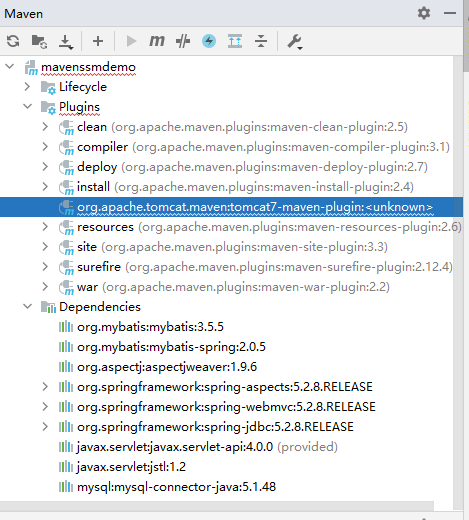Reload all Maven projects
The height and width of the screenshot is (520, 469).
(13, 41)
